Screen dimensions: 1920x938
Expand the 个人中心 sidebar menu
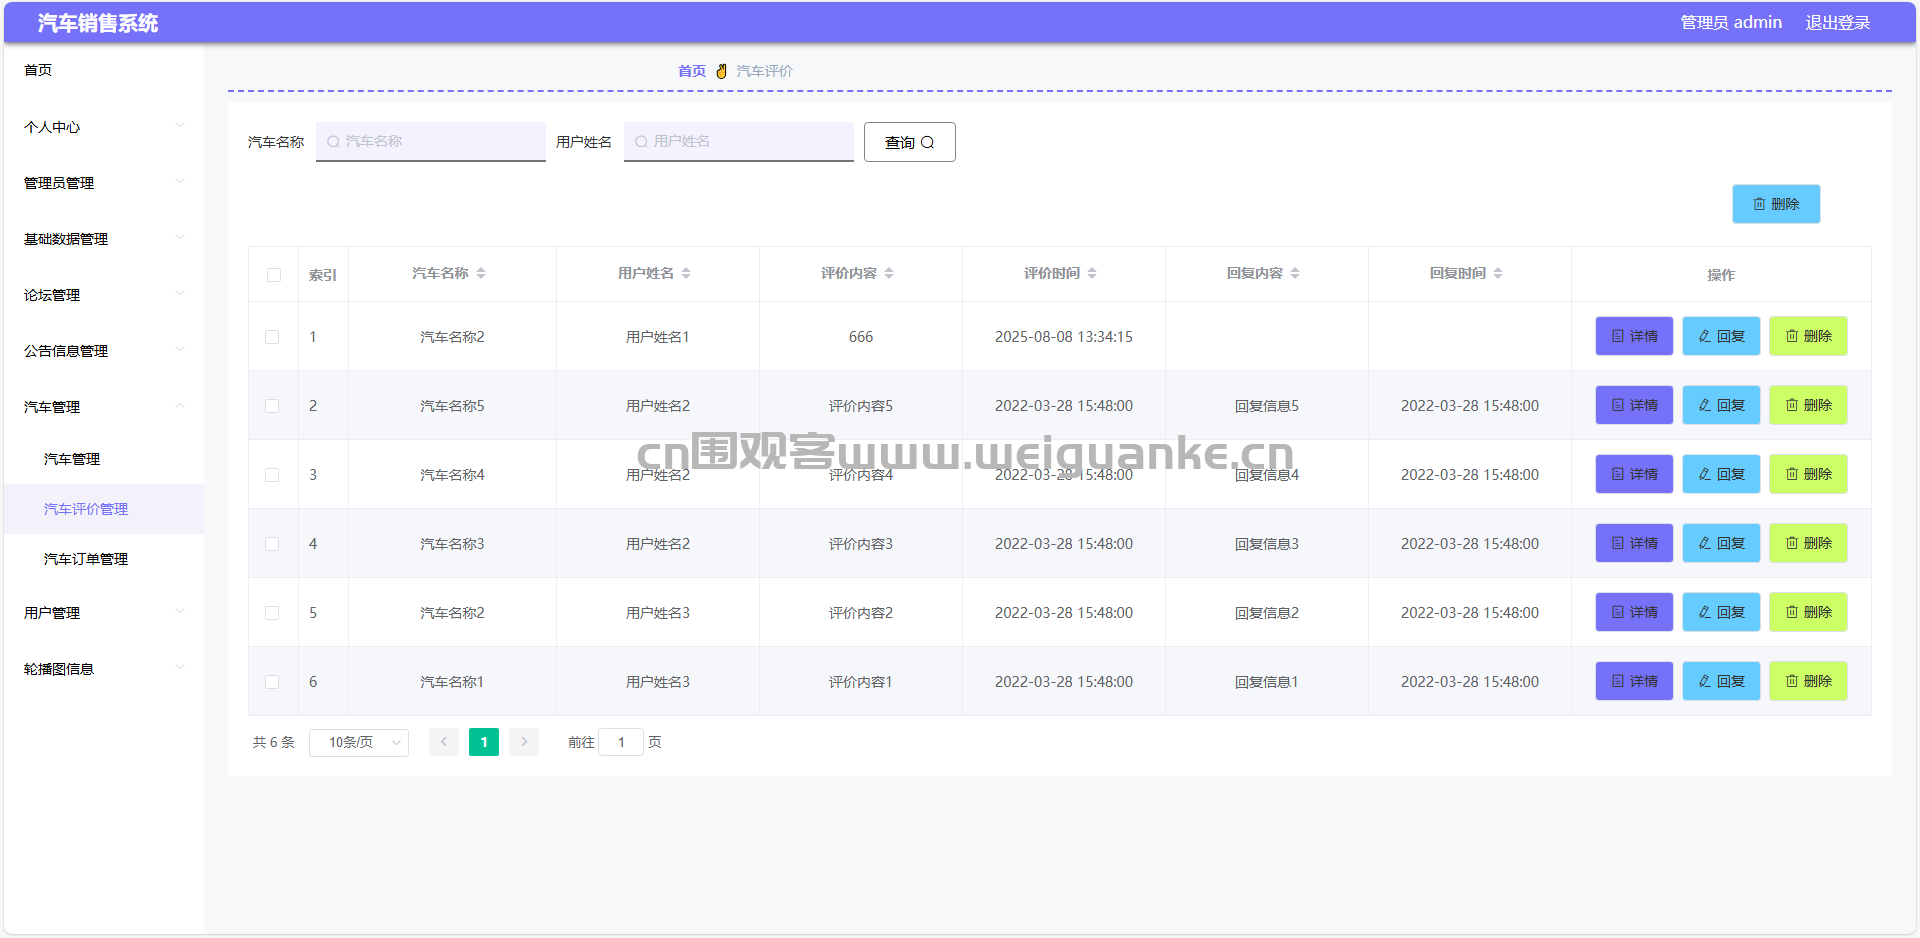tap(104, 127)
